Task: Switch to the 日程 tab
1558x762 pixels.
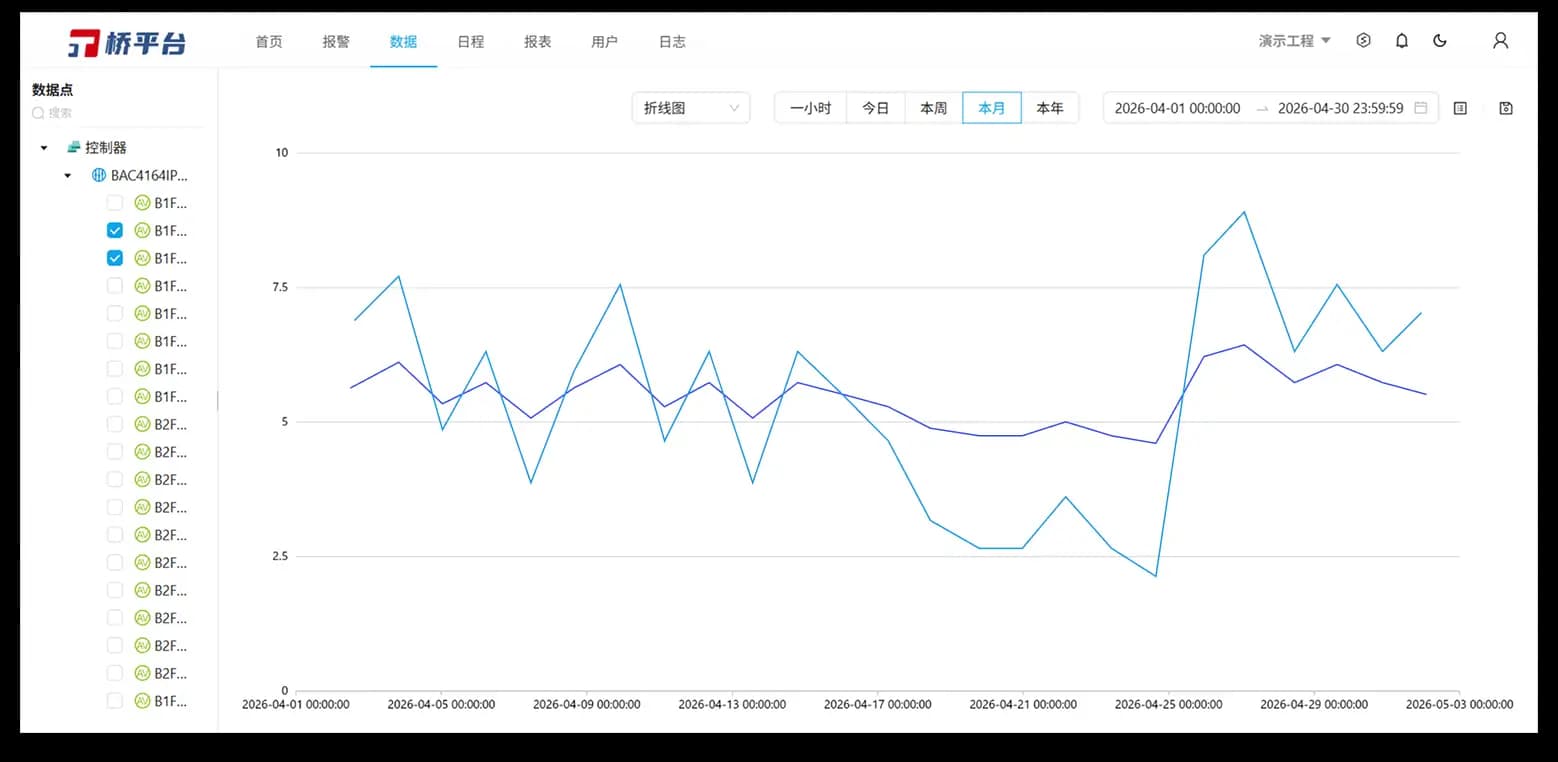Action: point(470,42)
